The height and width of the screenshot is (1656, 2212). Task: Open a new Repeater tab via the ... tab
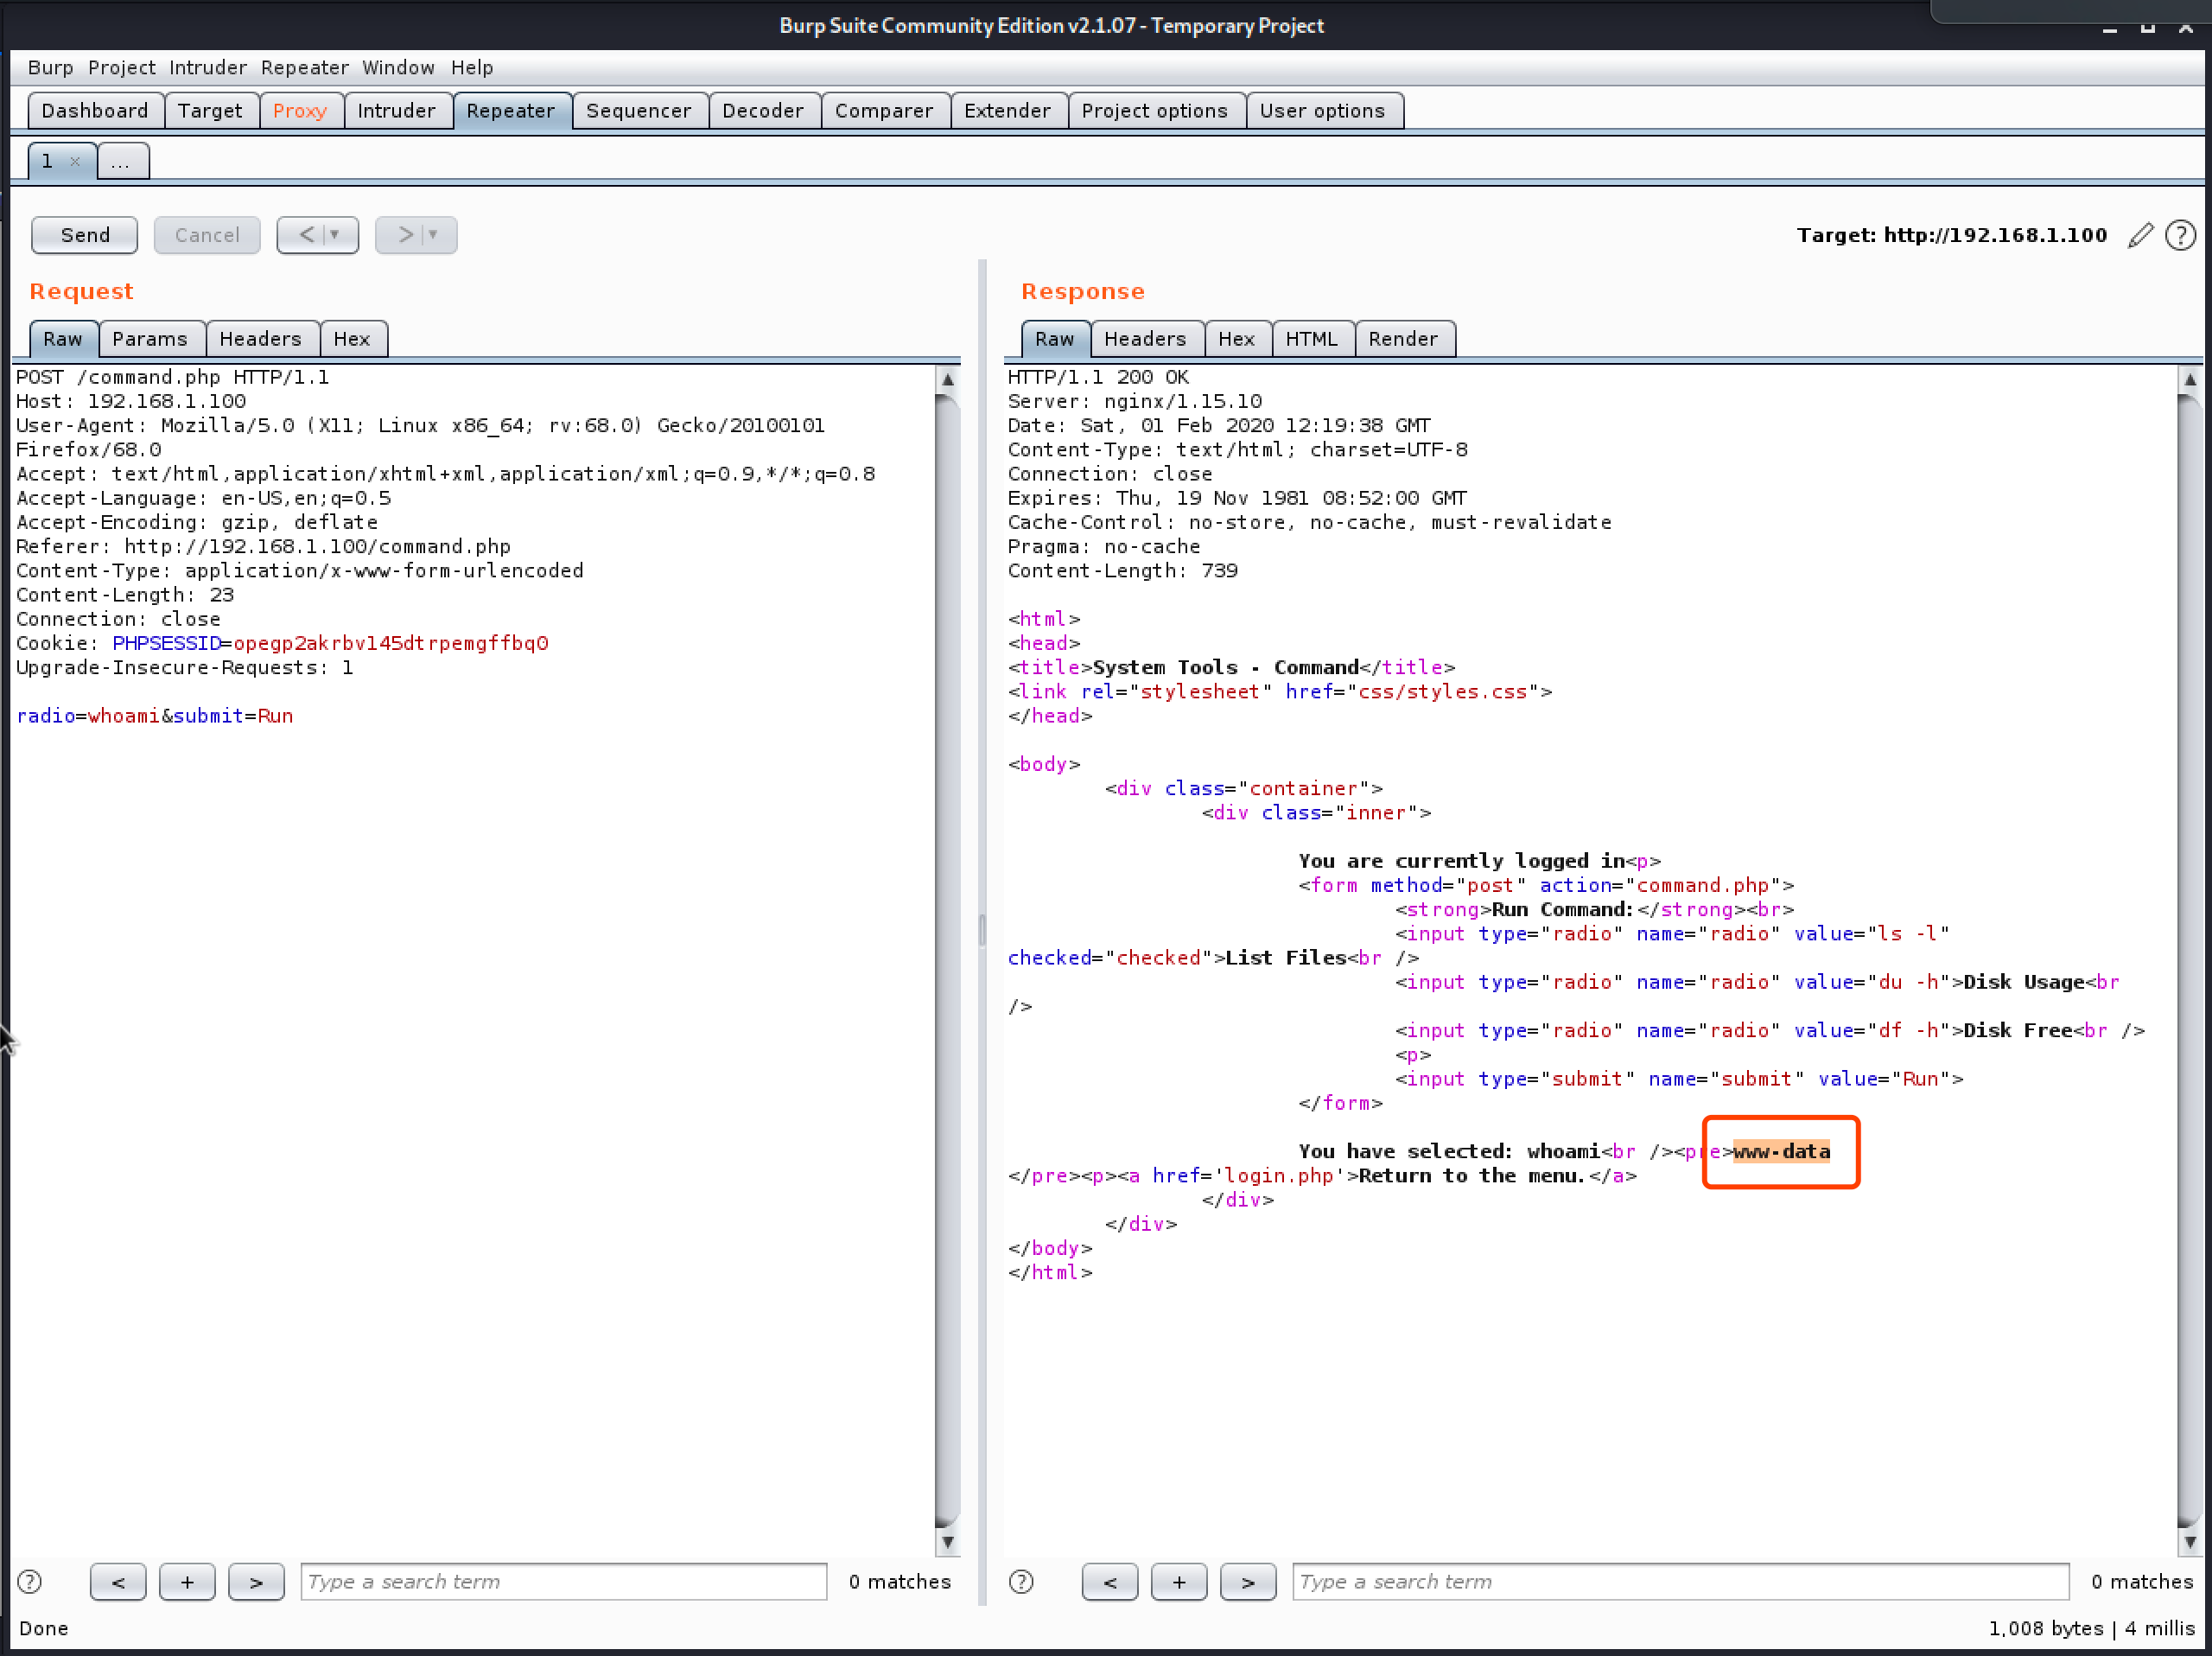coord(121,161)
